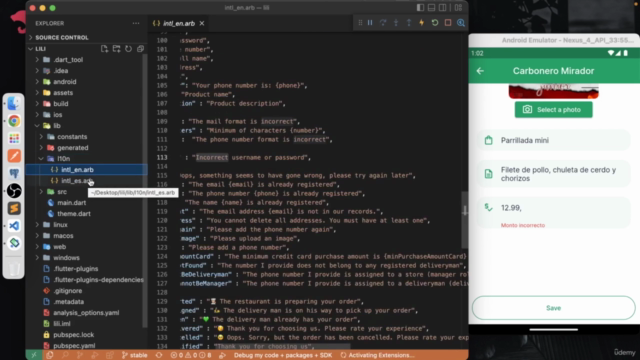Open OBS from the dock
640x360 pixels.
tap(14, 191)
